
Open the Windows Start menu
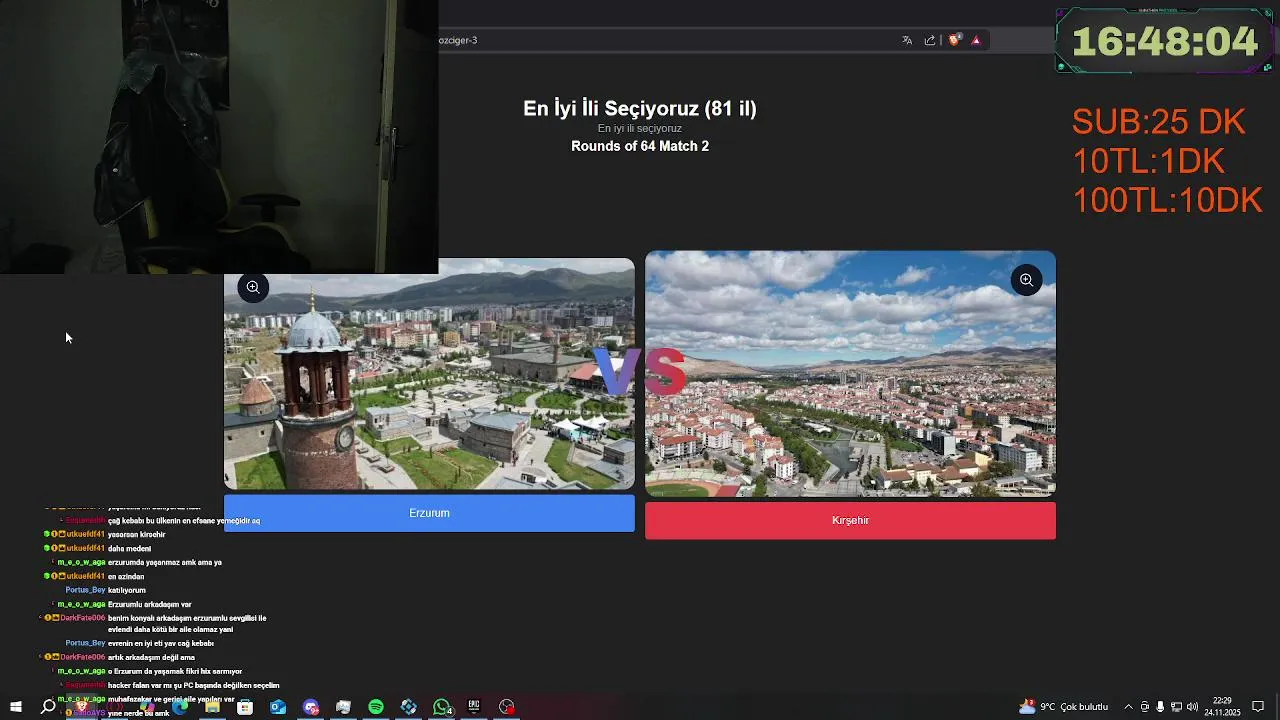[x=16, y=707]
